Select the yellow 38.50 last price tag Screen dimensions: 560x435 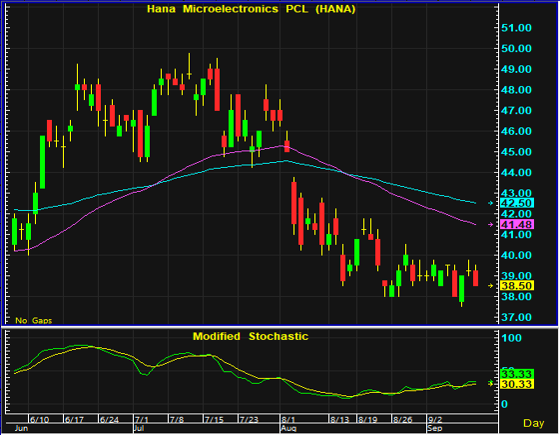[x=517, y=286]
